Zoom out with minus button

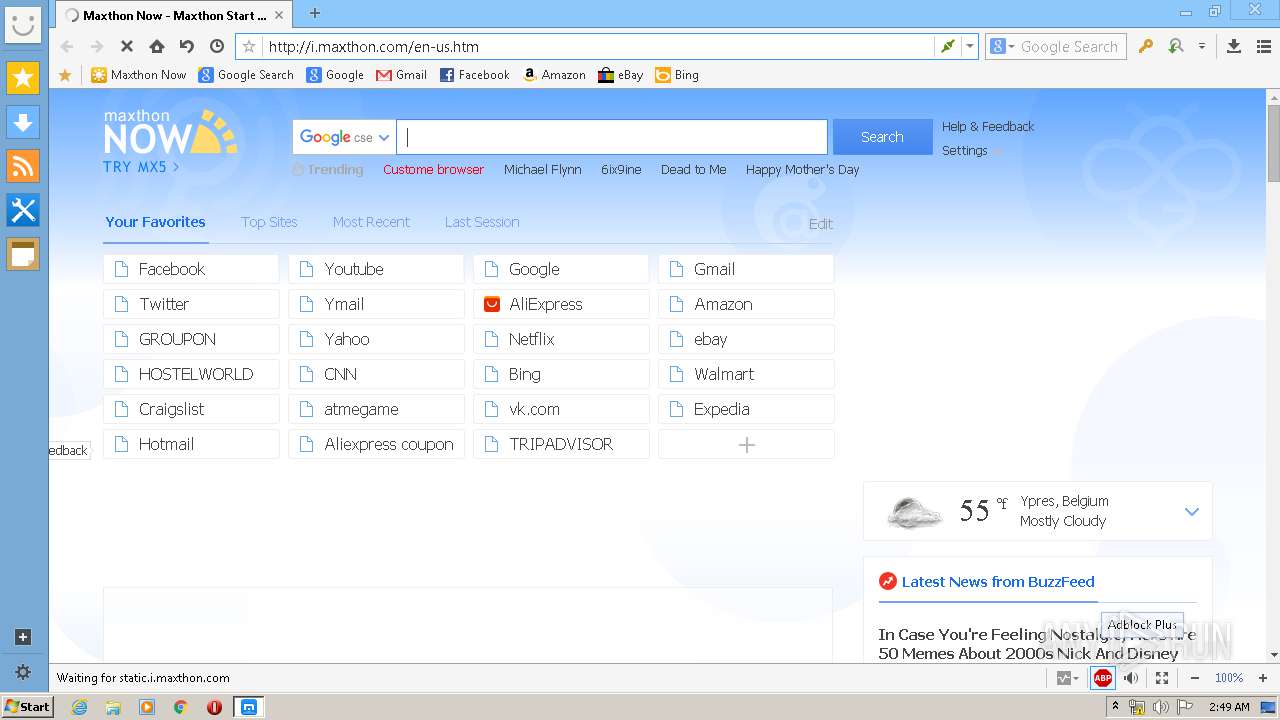tap(1193, 678)
